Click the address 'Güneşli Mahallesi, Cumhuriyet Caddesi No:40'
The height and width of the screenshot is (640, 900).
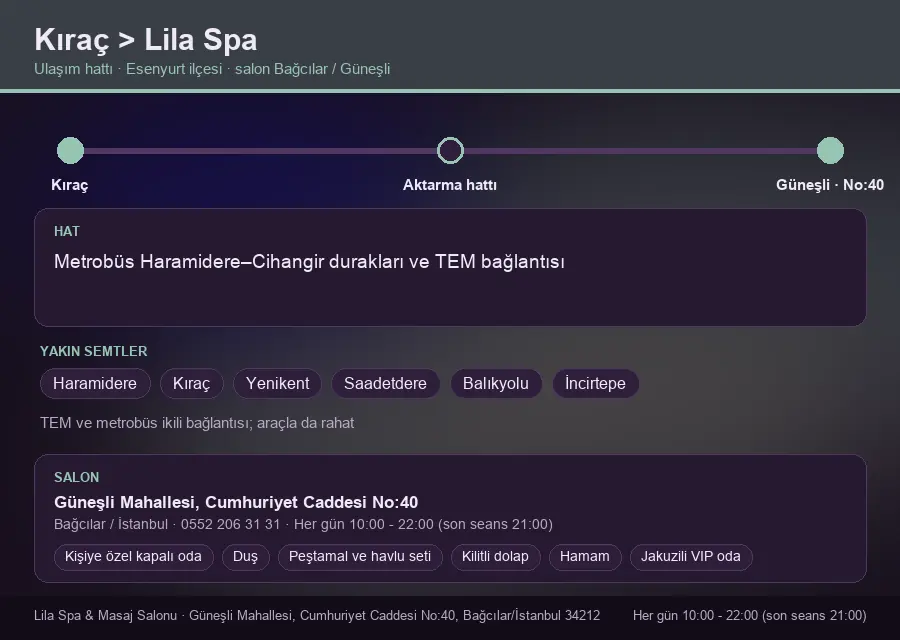(236, 502)
